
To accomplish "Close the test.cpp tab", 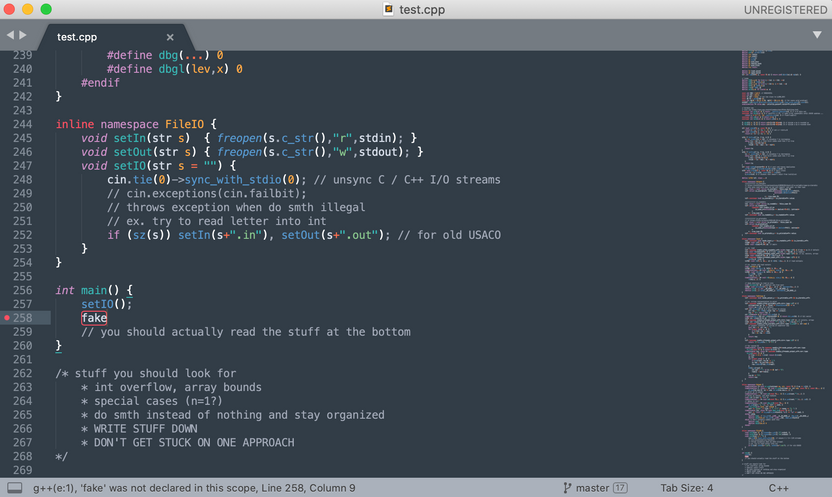I will click(170, 37).
